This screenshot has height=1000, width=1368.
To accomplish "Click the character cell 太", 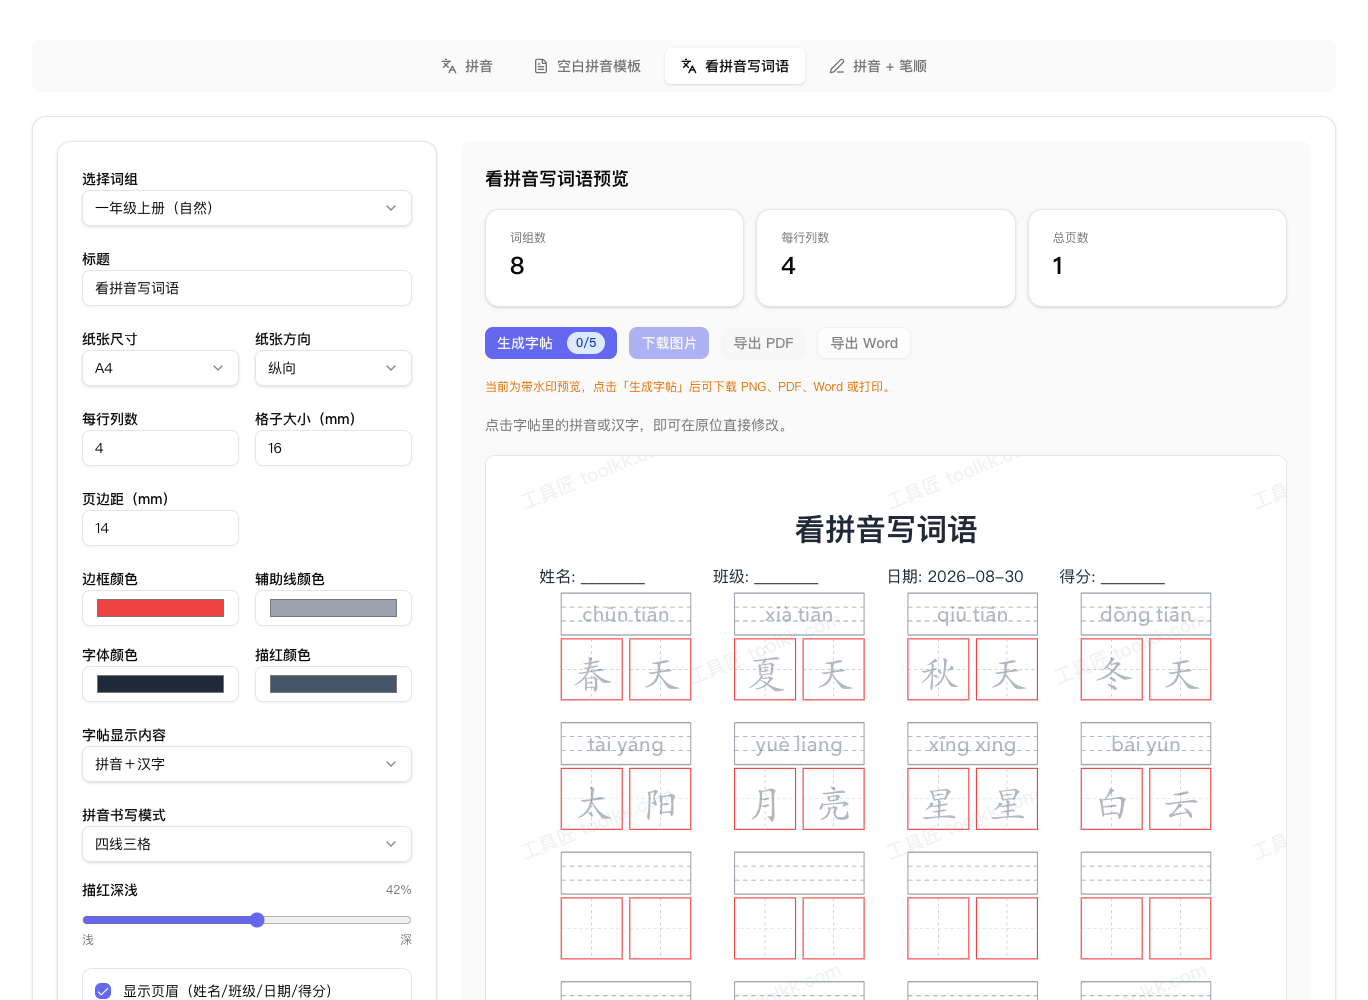I will click(x=592, y=799).
